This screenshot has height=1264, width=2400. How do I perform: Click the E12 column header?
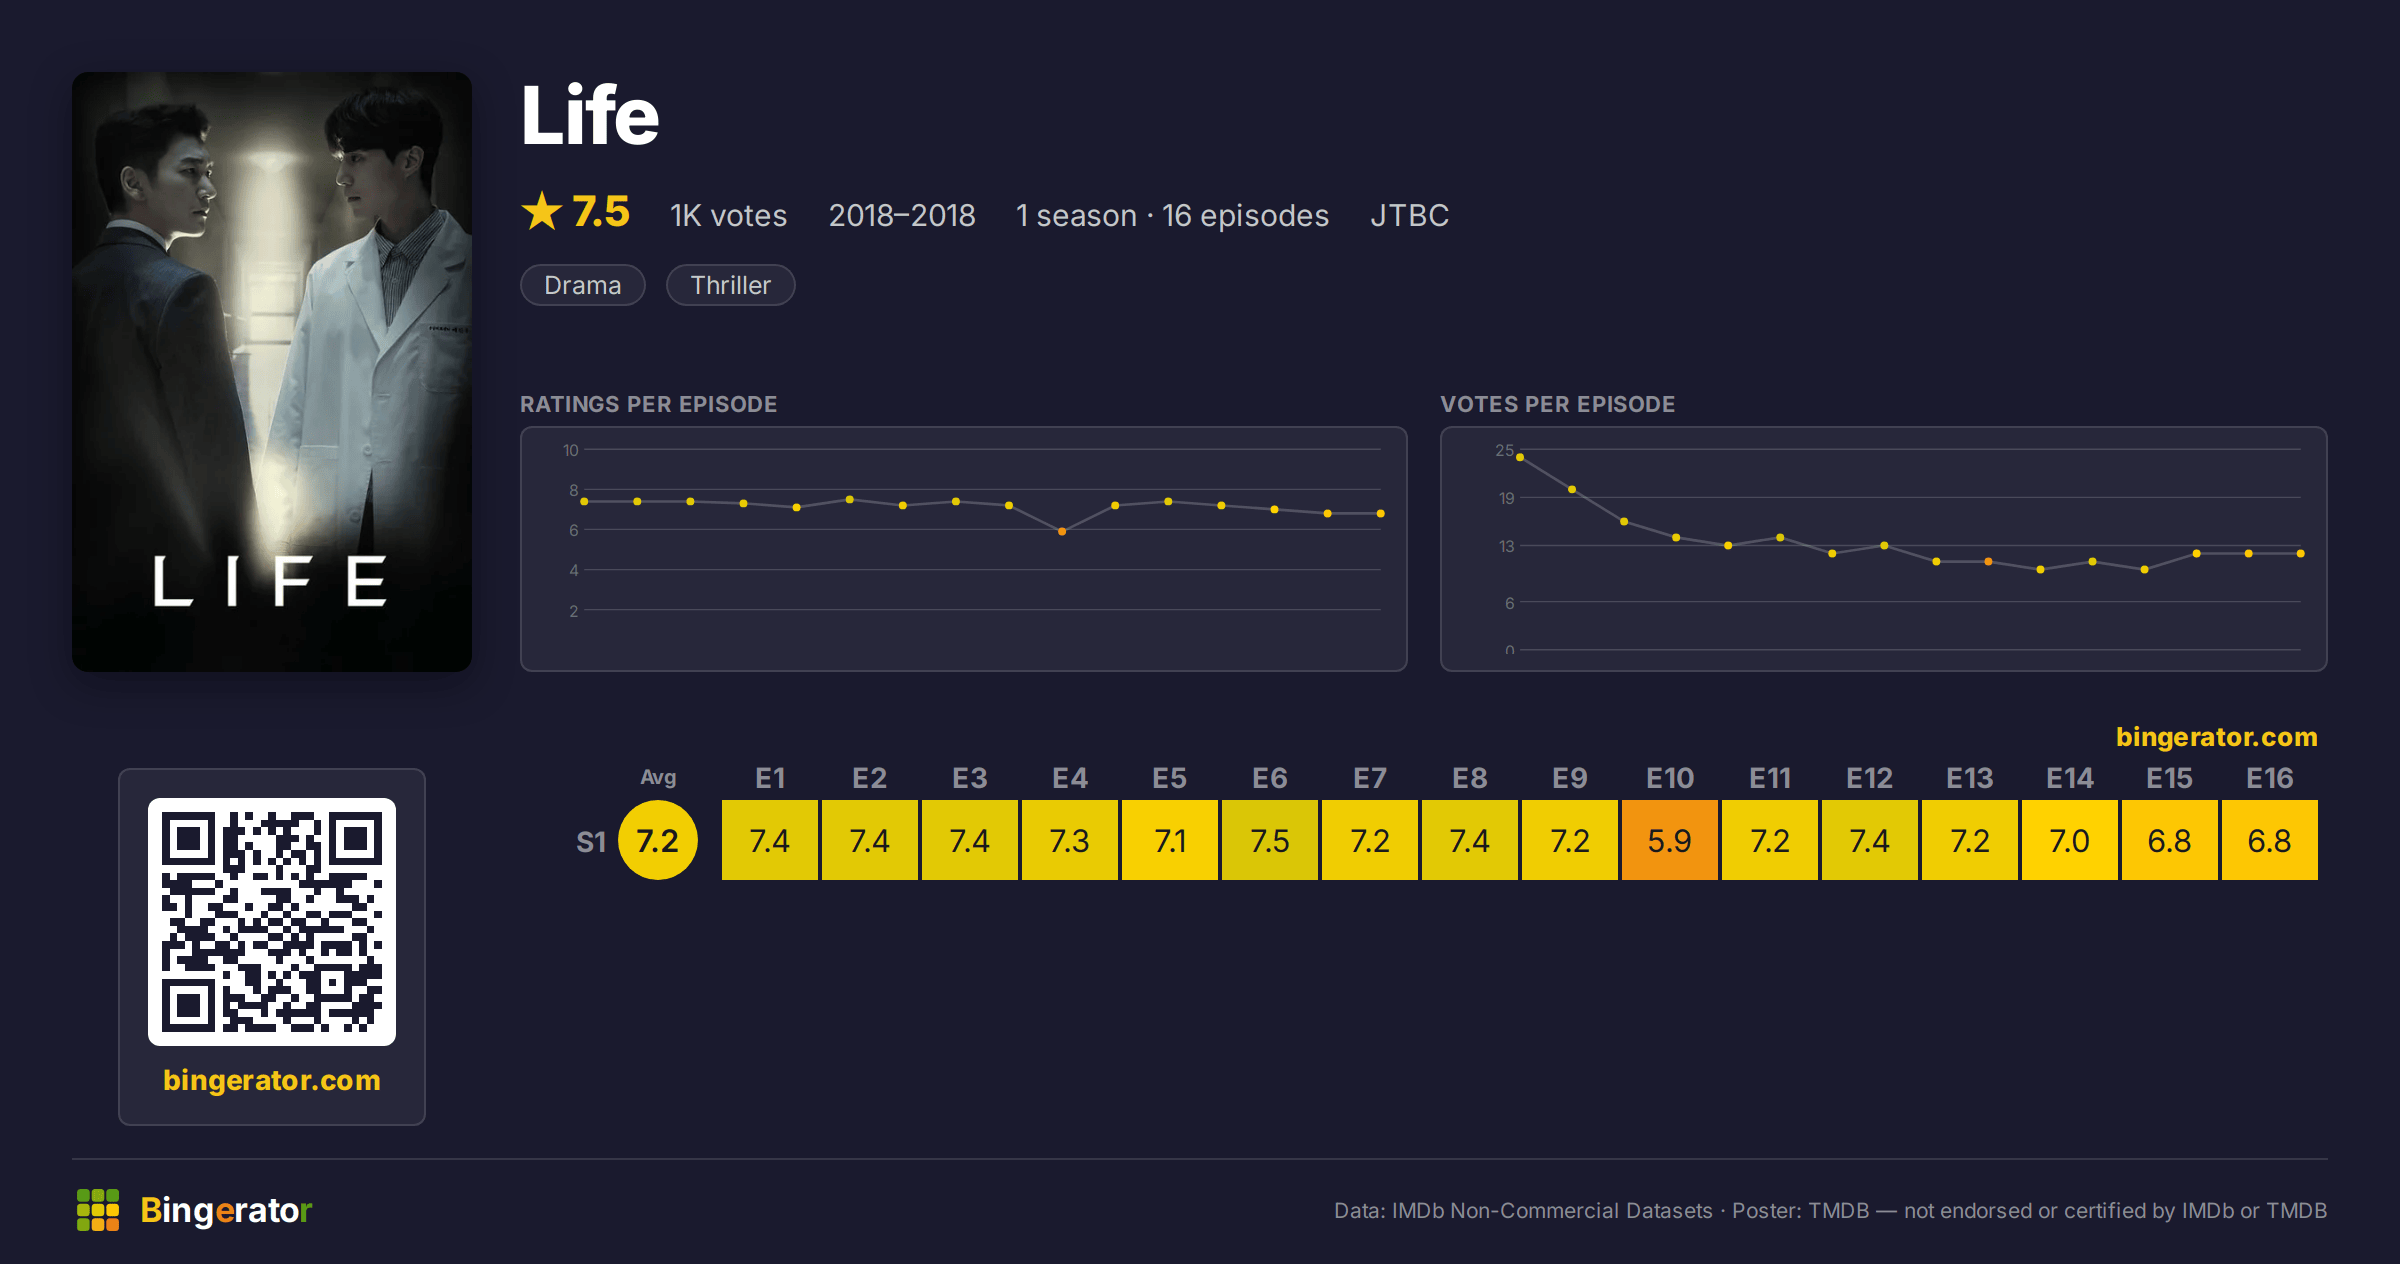pyautogui.click(x=1870, y=778)
